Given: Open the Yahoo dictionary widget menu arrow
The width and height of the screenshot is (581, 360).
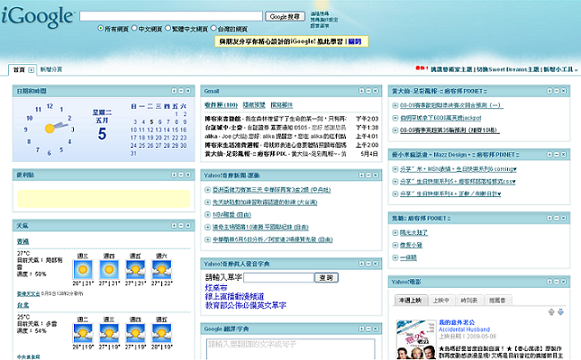Looking at the screenshot, I should coord(361,264).
